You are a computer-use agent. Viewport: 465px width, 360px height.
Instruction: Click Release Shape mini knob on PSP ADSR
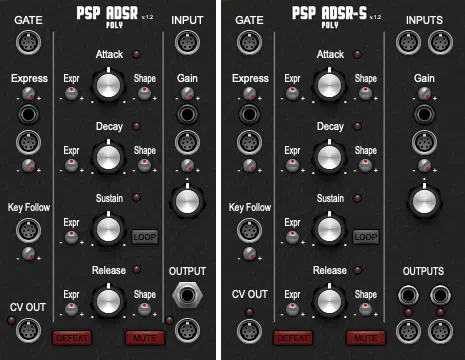[144, 310]
